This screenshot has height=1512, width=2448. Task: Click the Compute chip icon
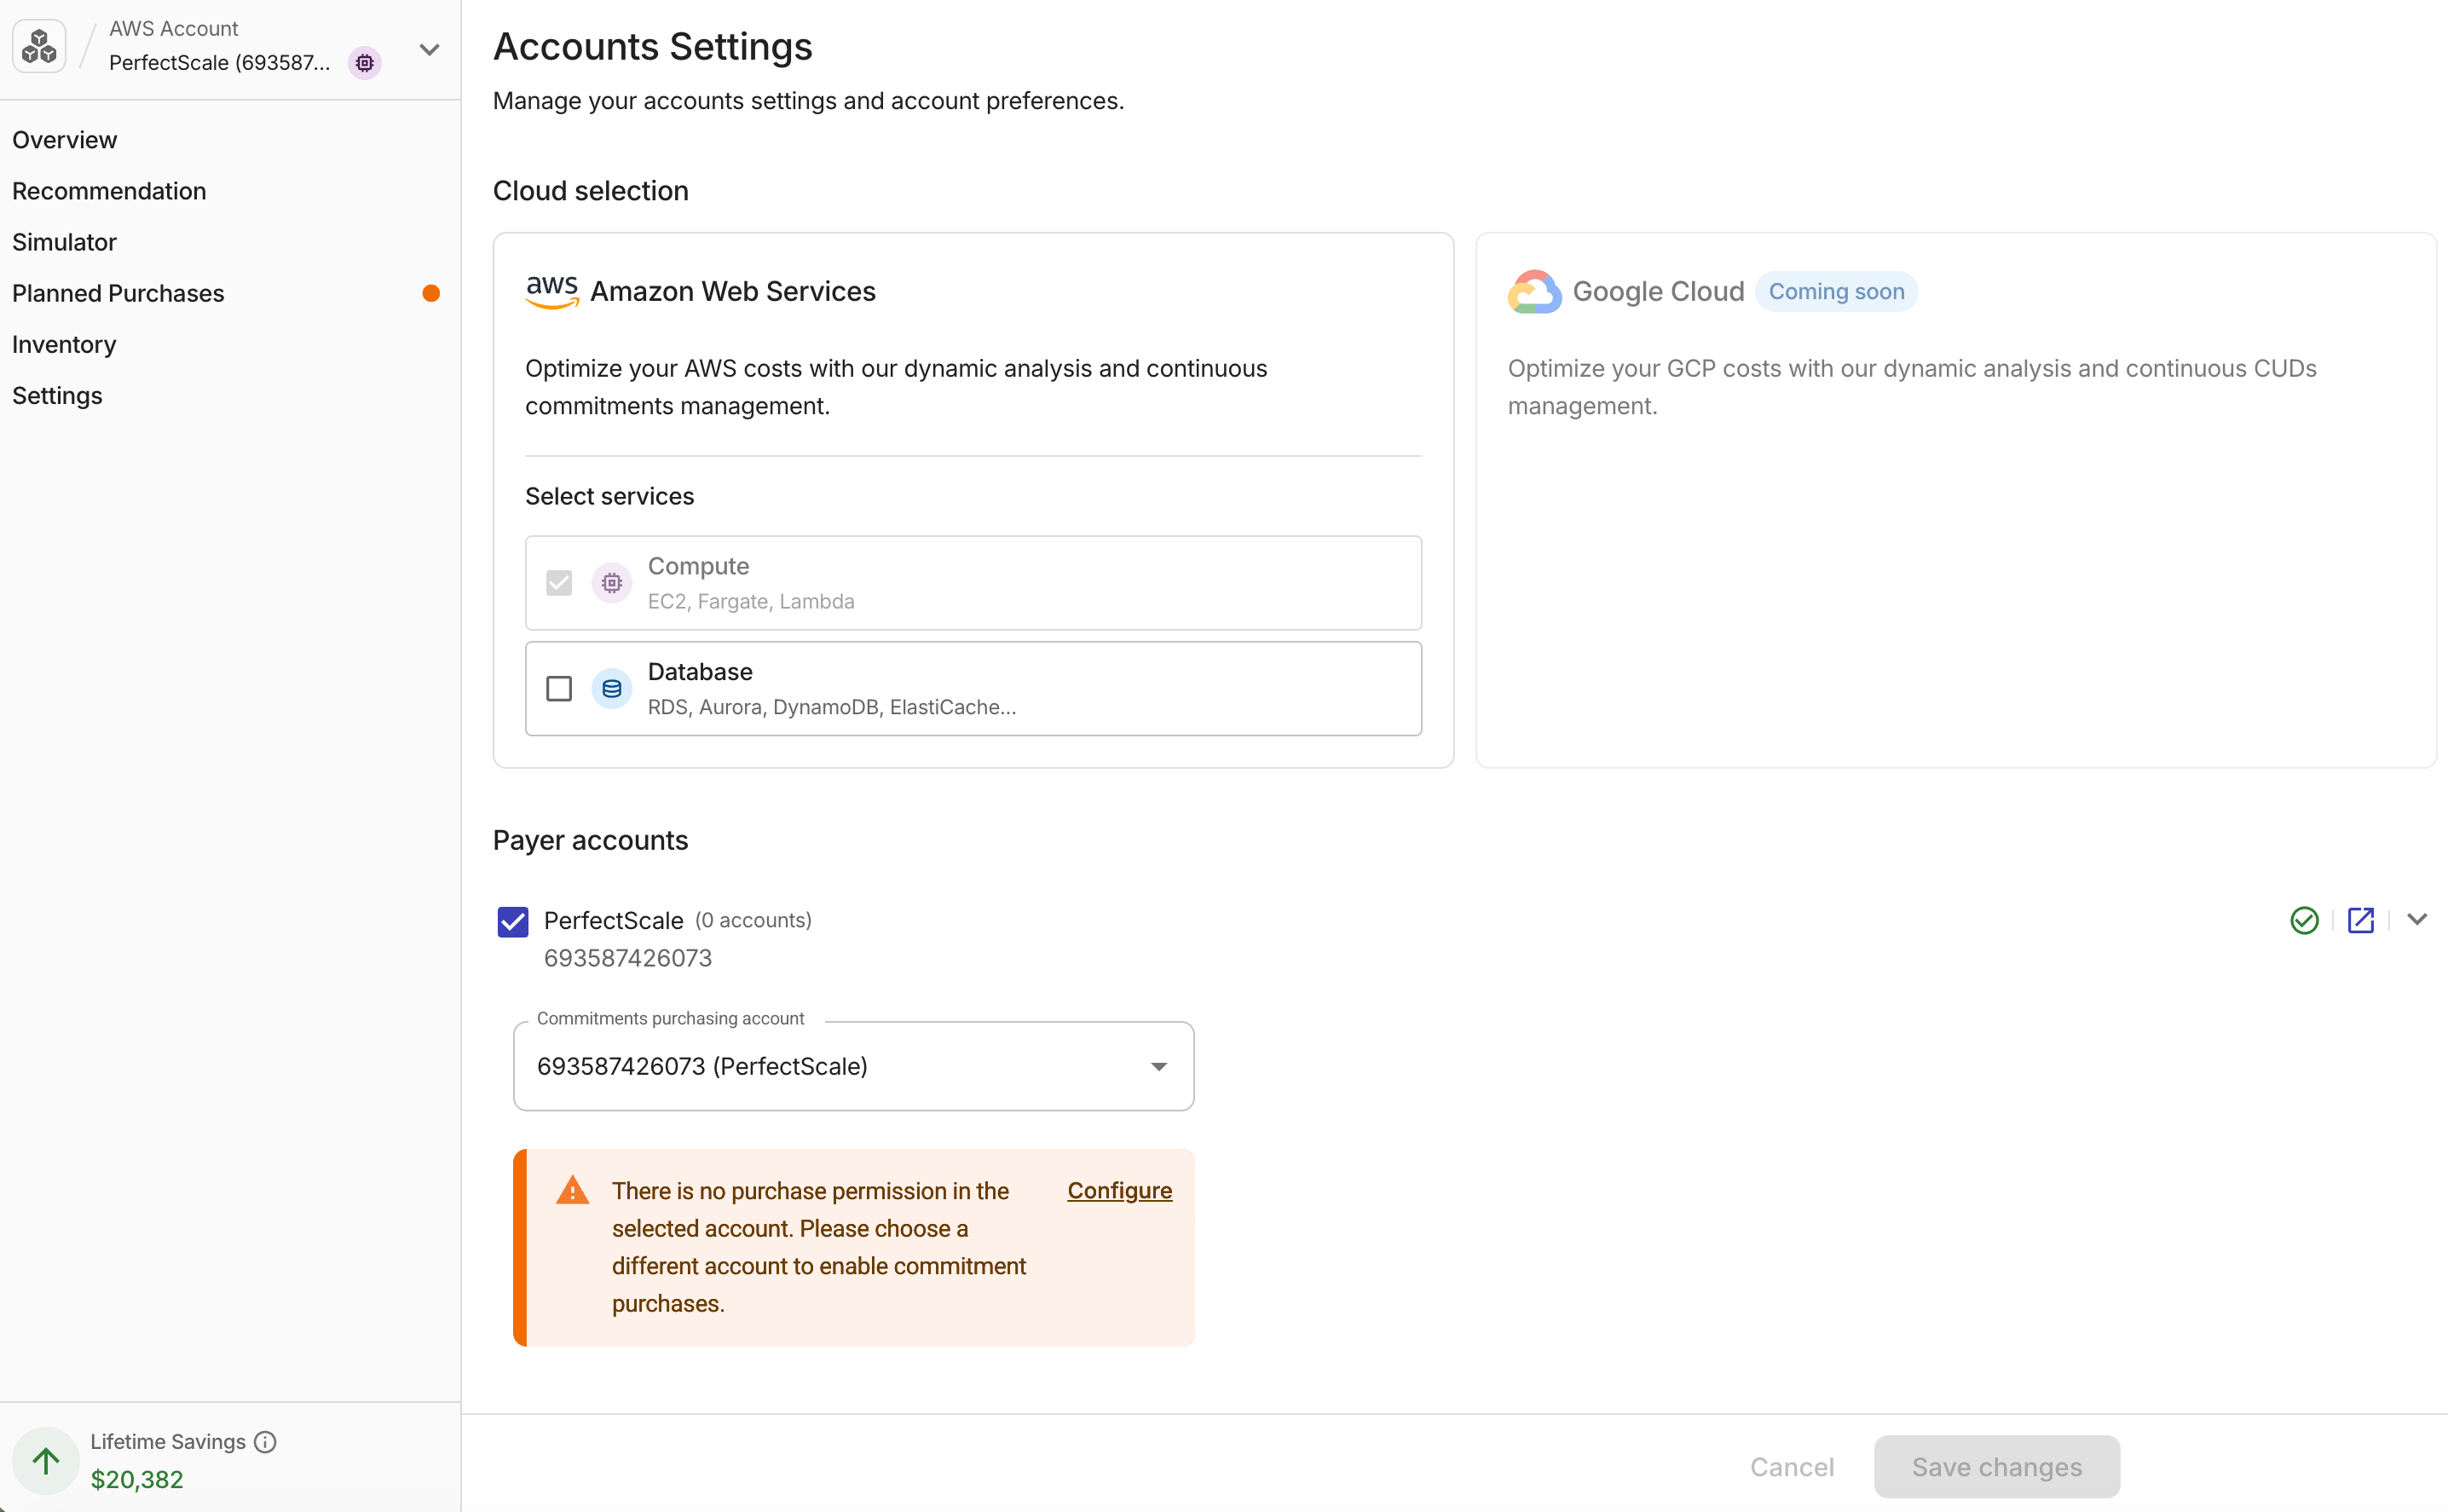click(612, 583)
